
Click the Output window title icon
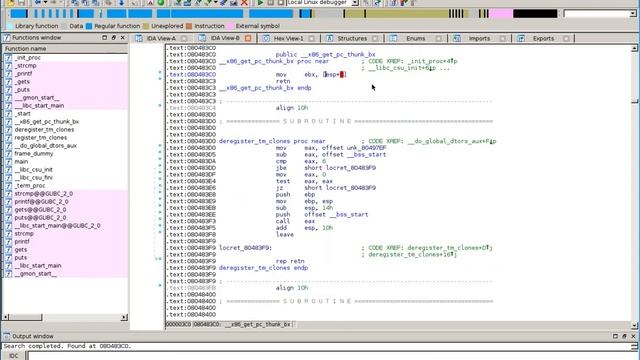[7, 336]
